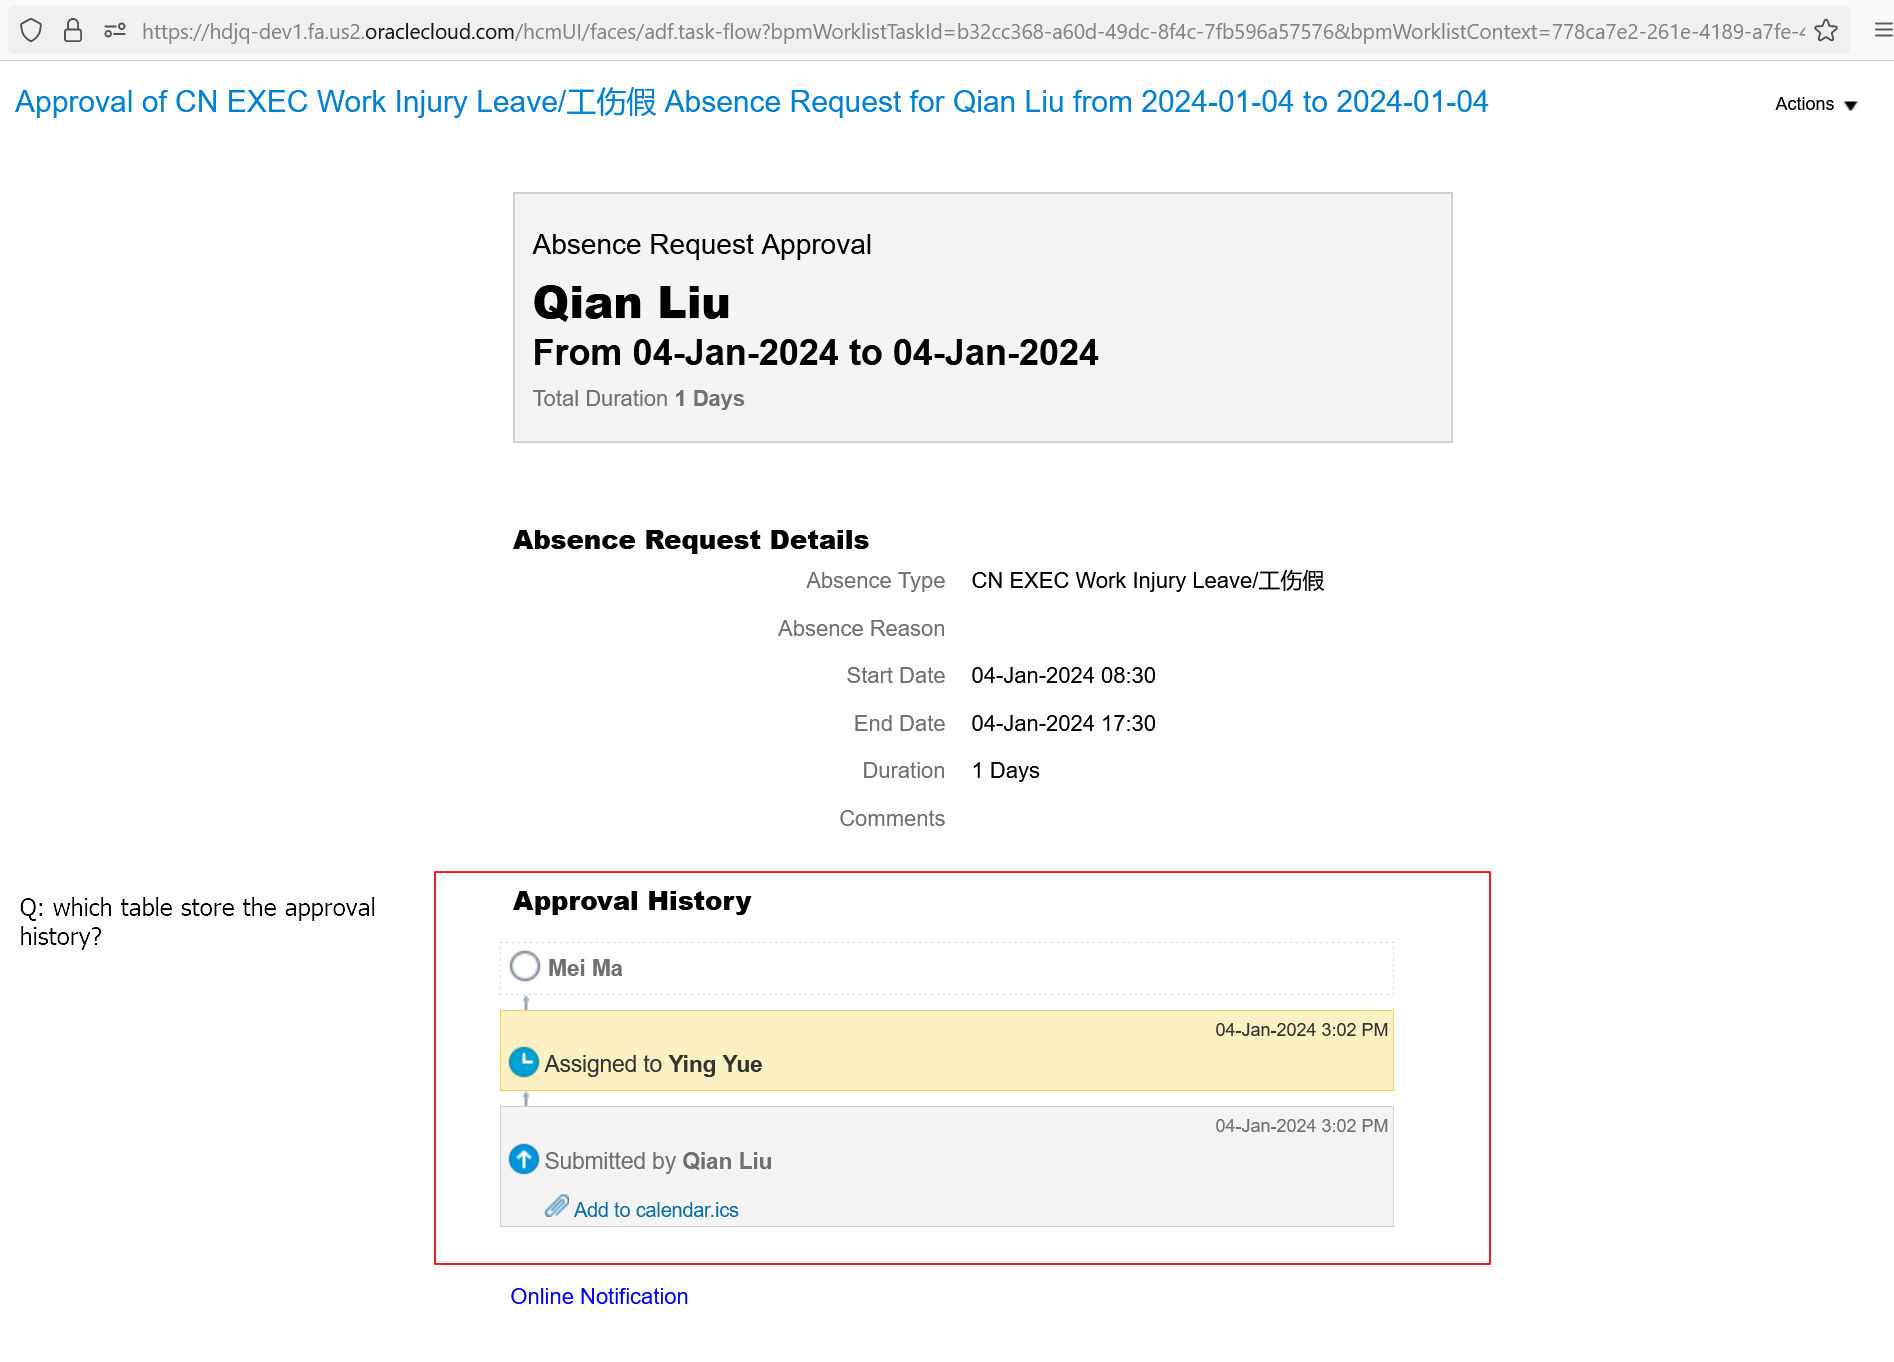1894x1362 pixels.
Task: Click the blue arrow icon beside Submitted by Qian Liu
Action: pyautogui.click(x=524, y=1159)
